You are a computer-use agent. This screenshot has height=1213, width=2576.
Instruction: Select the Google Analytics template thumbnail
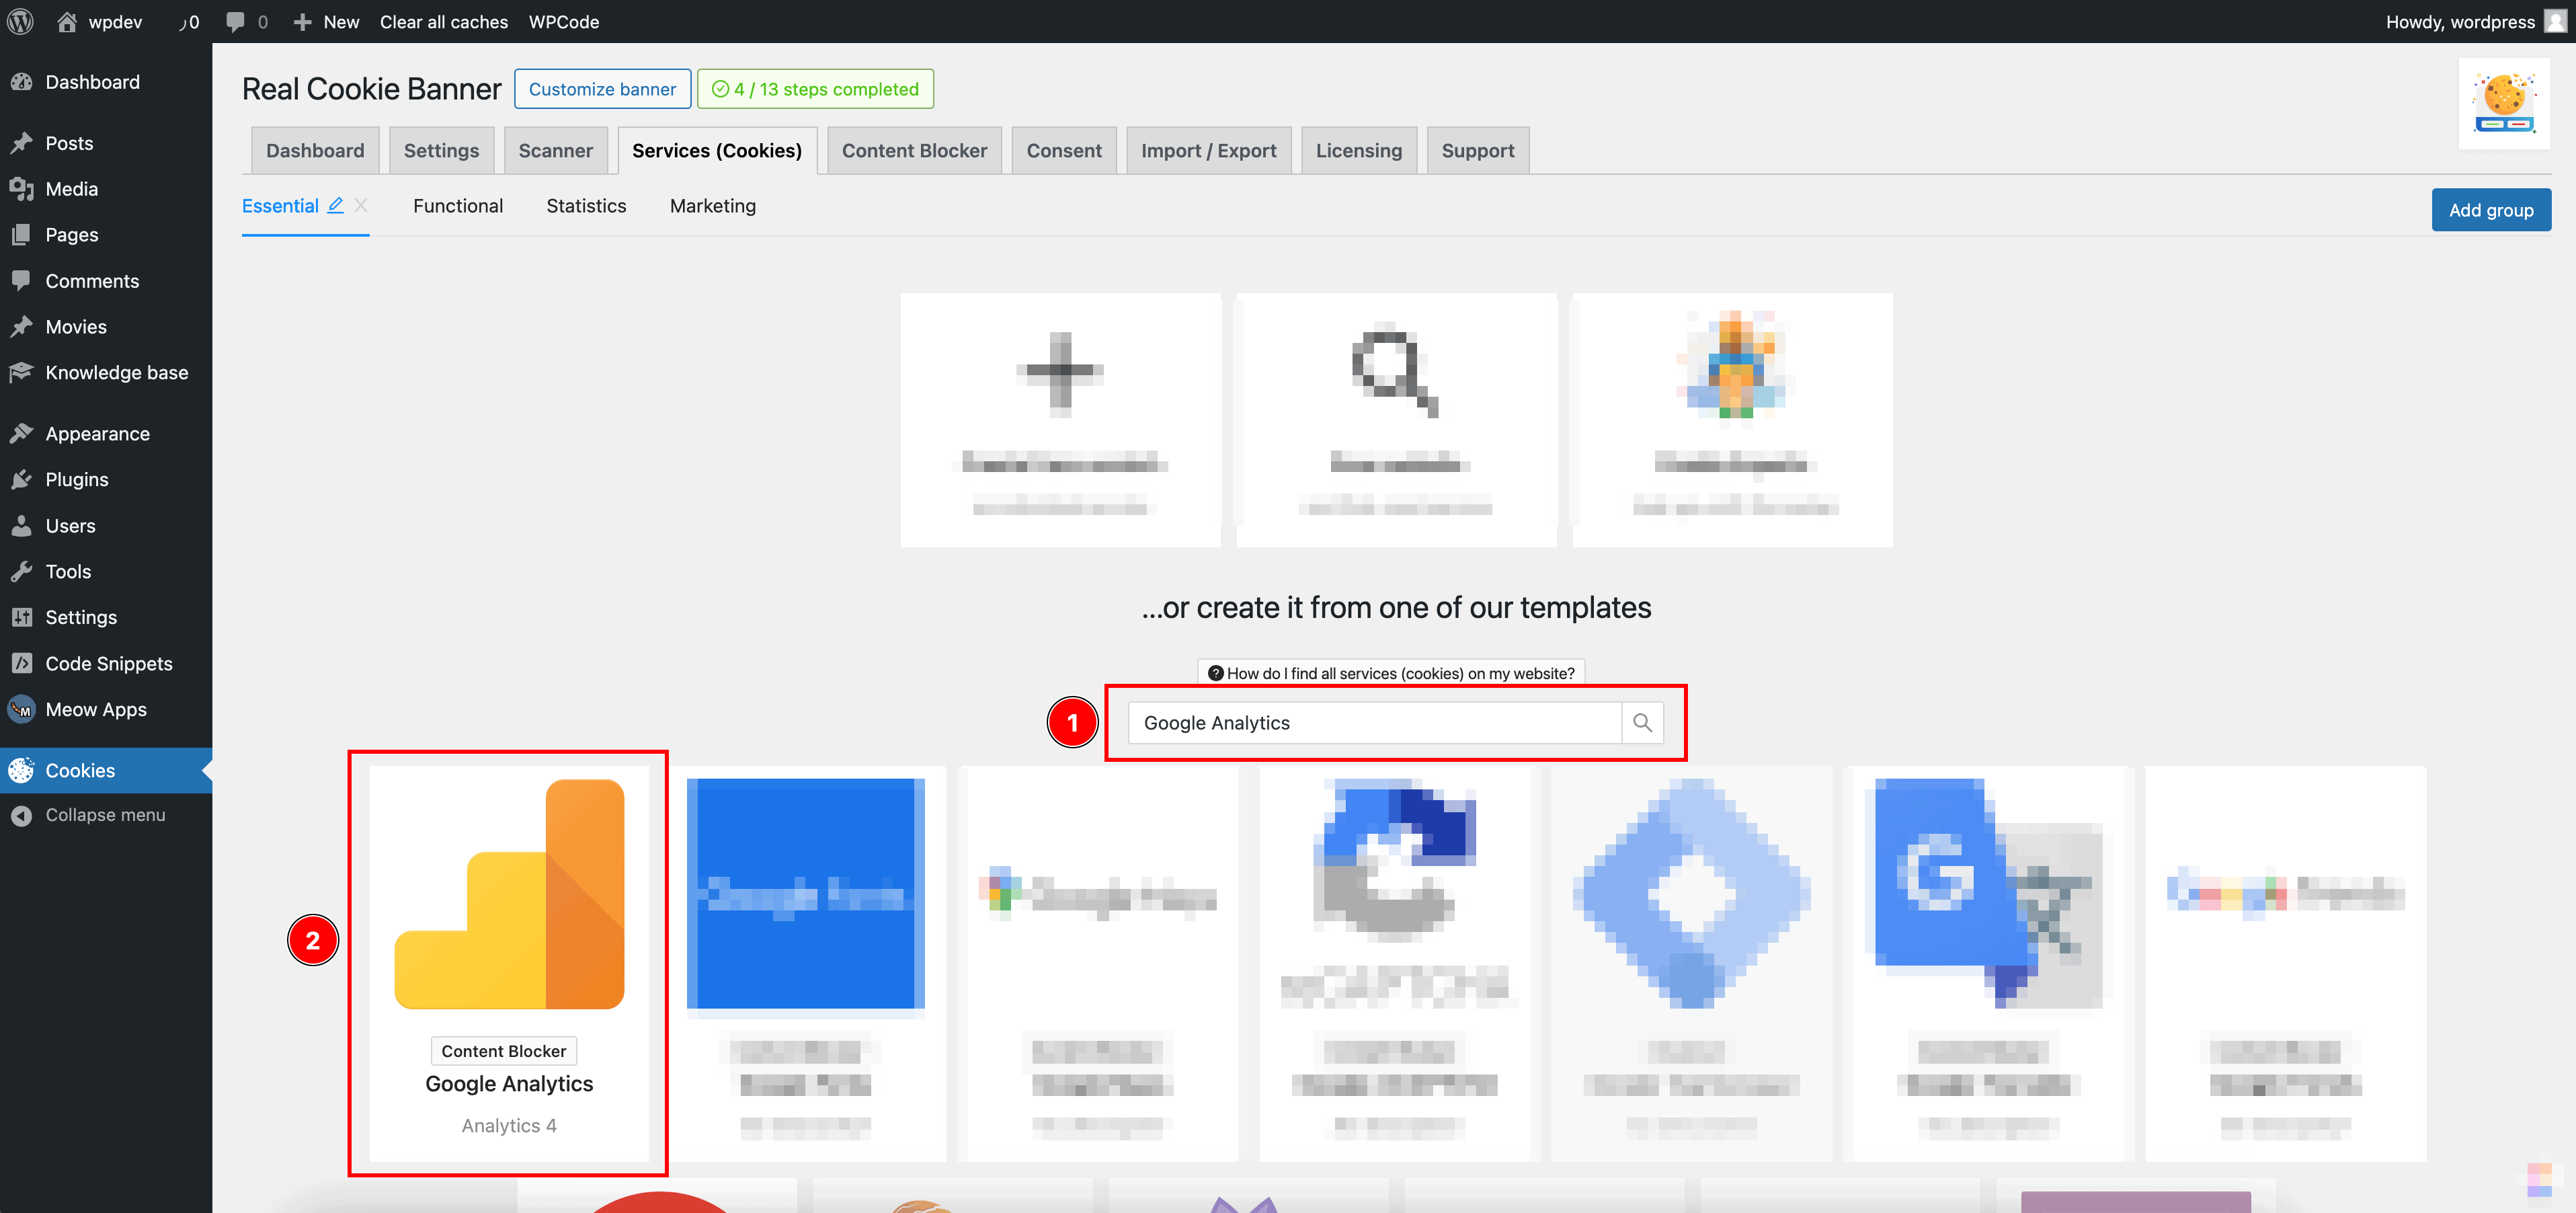click(x=509, y=894)
